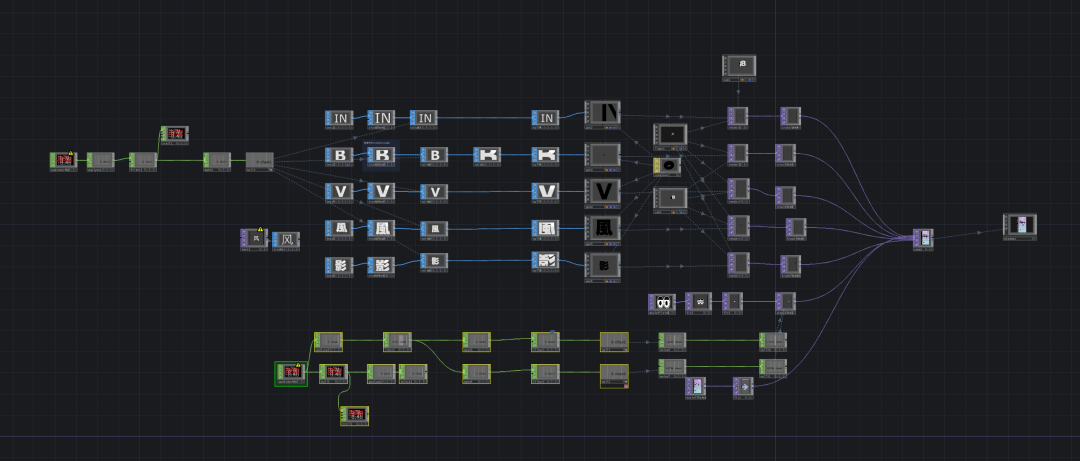The height and width of the screenshot is (461, 1080).
Task: Click the rotated B node in B row
Action: (x=487, y=155)
